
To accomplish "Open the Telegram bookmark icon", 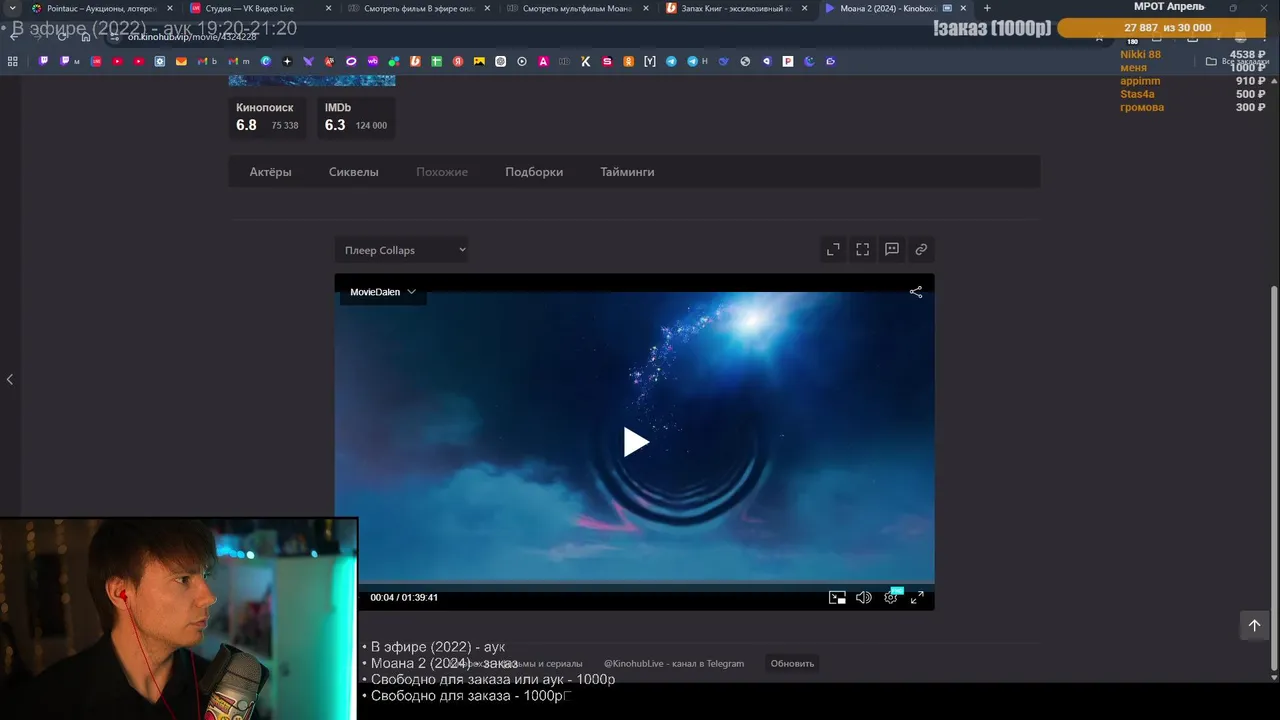I will (x=671, y=61).
